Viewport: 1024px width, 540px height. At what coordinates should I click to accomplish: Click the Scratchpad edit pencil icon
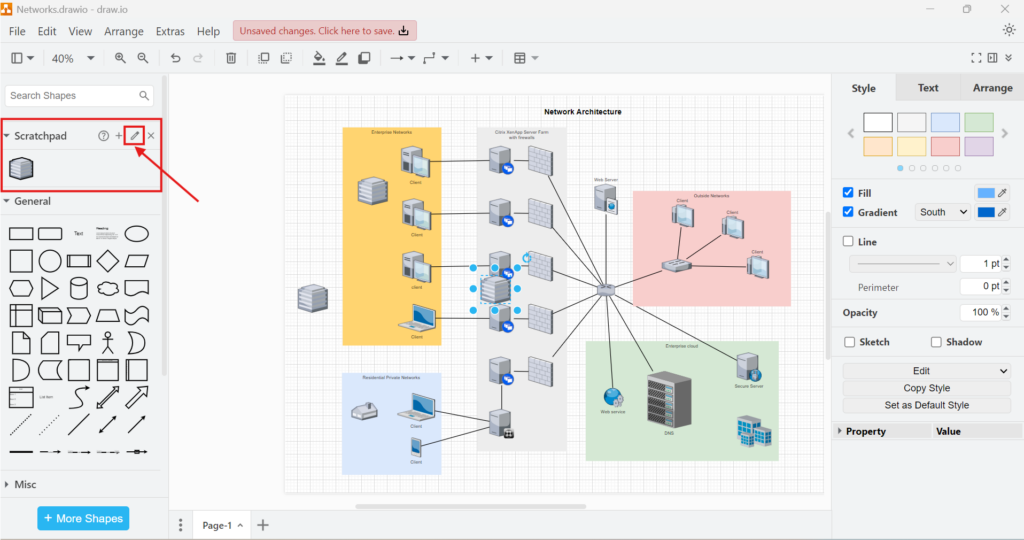coord(135,135)
